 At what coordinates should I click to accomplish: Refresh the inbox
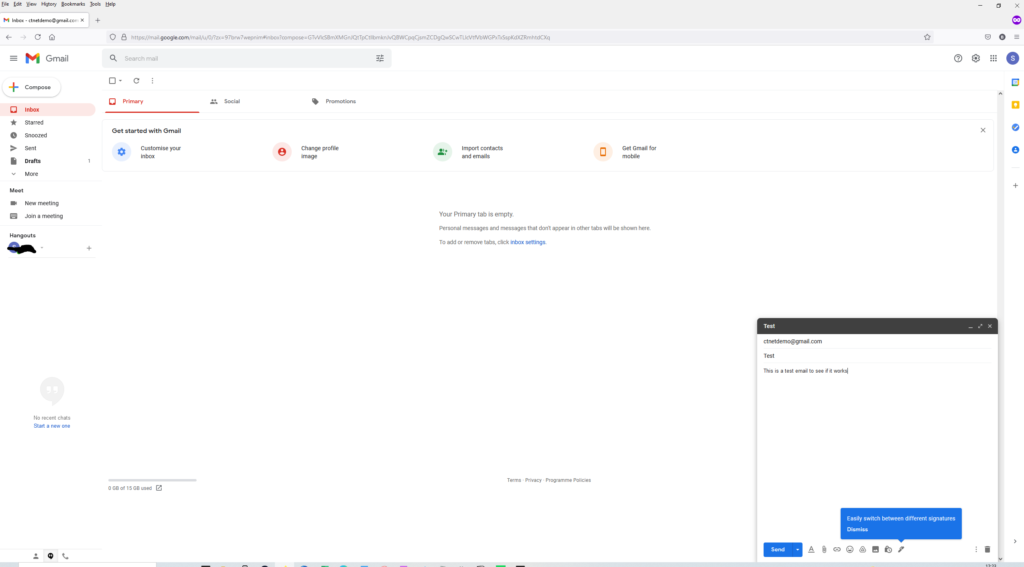pos(136,81)
